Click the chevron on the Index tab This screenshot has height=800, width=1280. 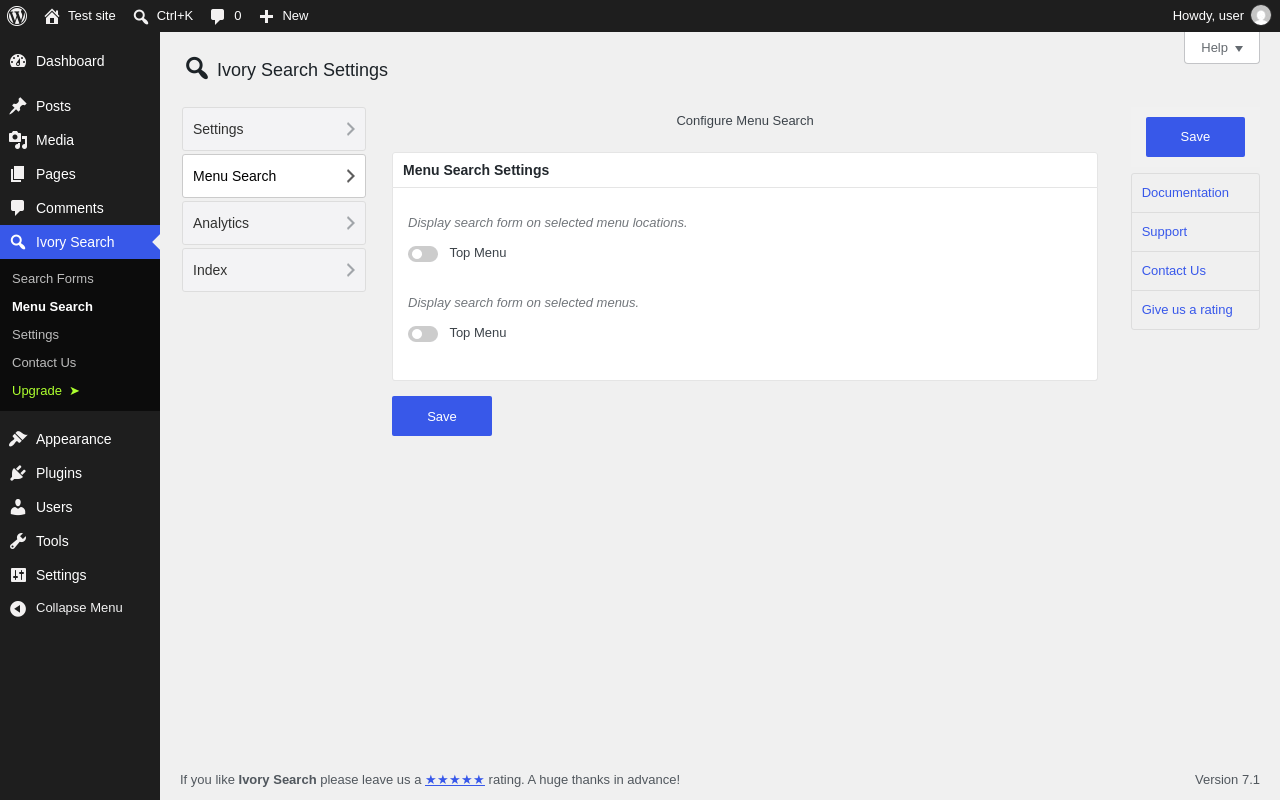click(351, 270)
